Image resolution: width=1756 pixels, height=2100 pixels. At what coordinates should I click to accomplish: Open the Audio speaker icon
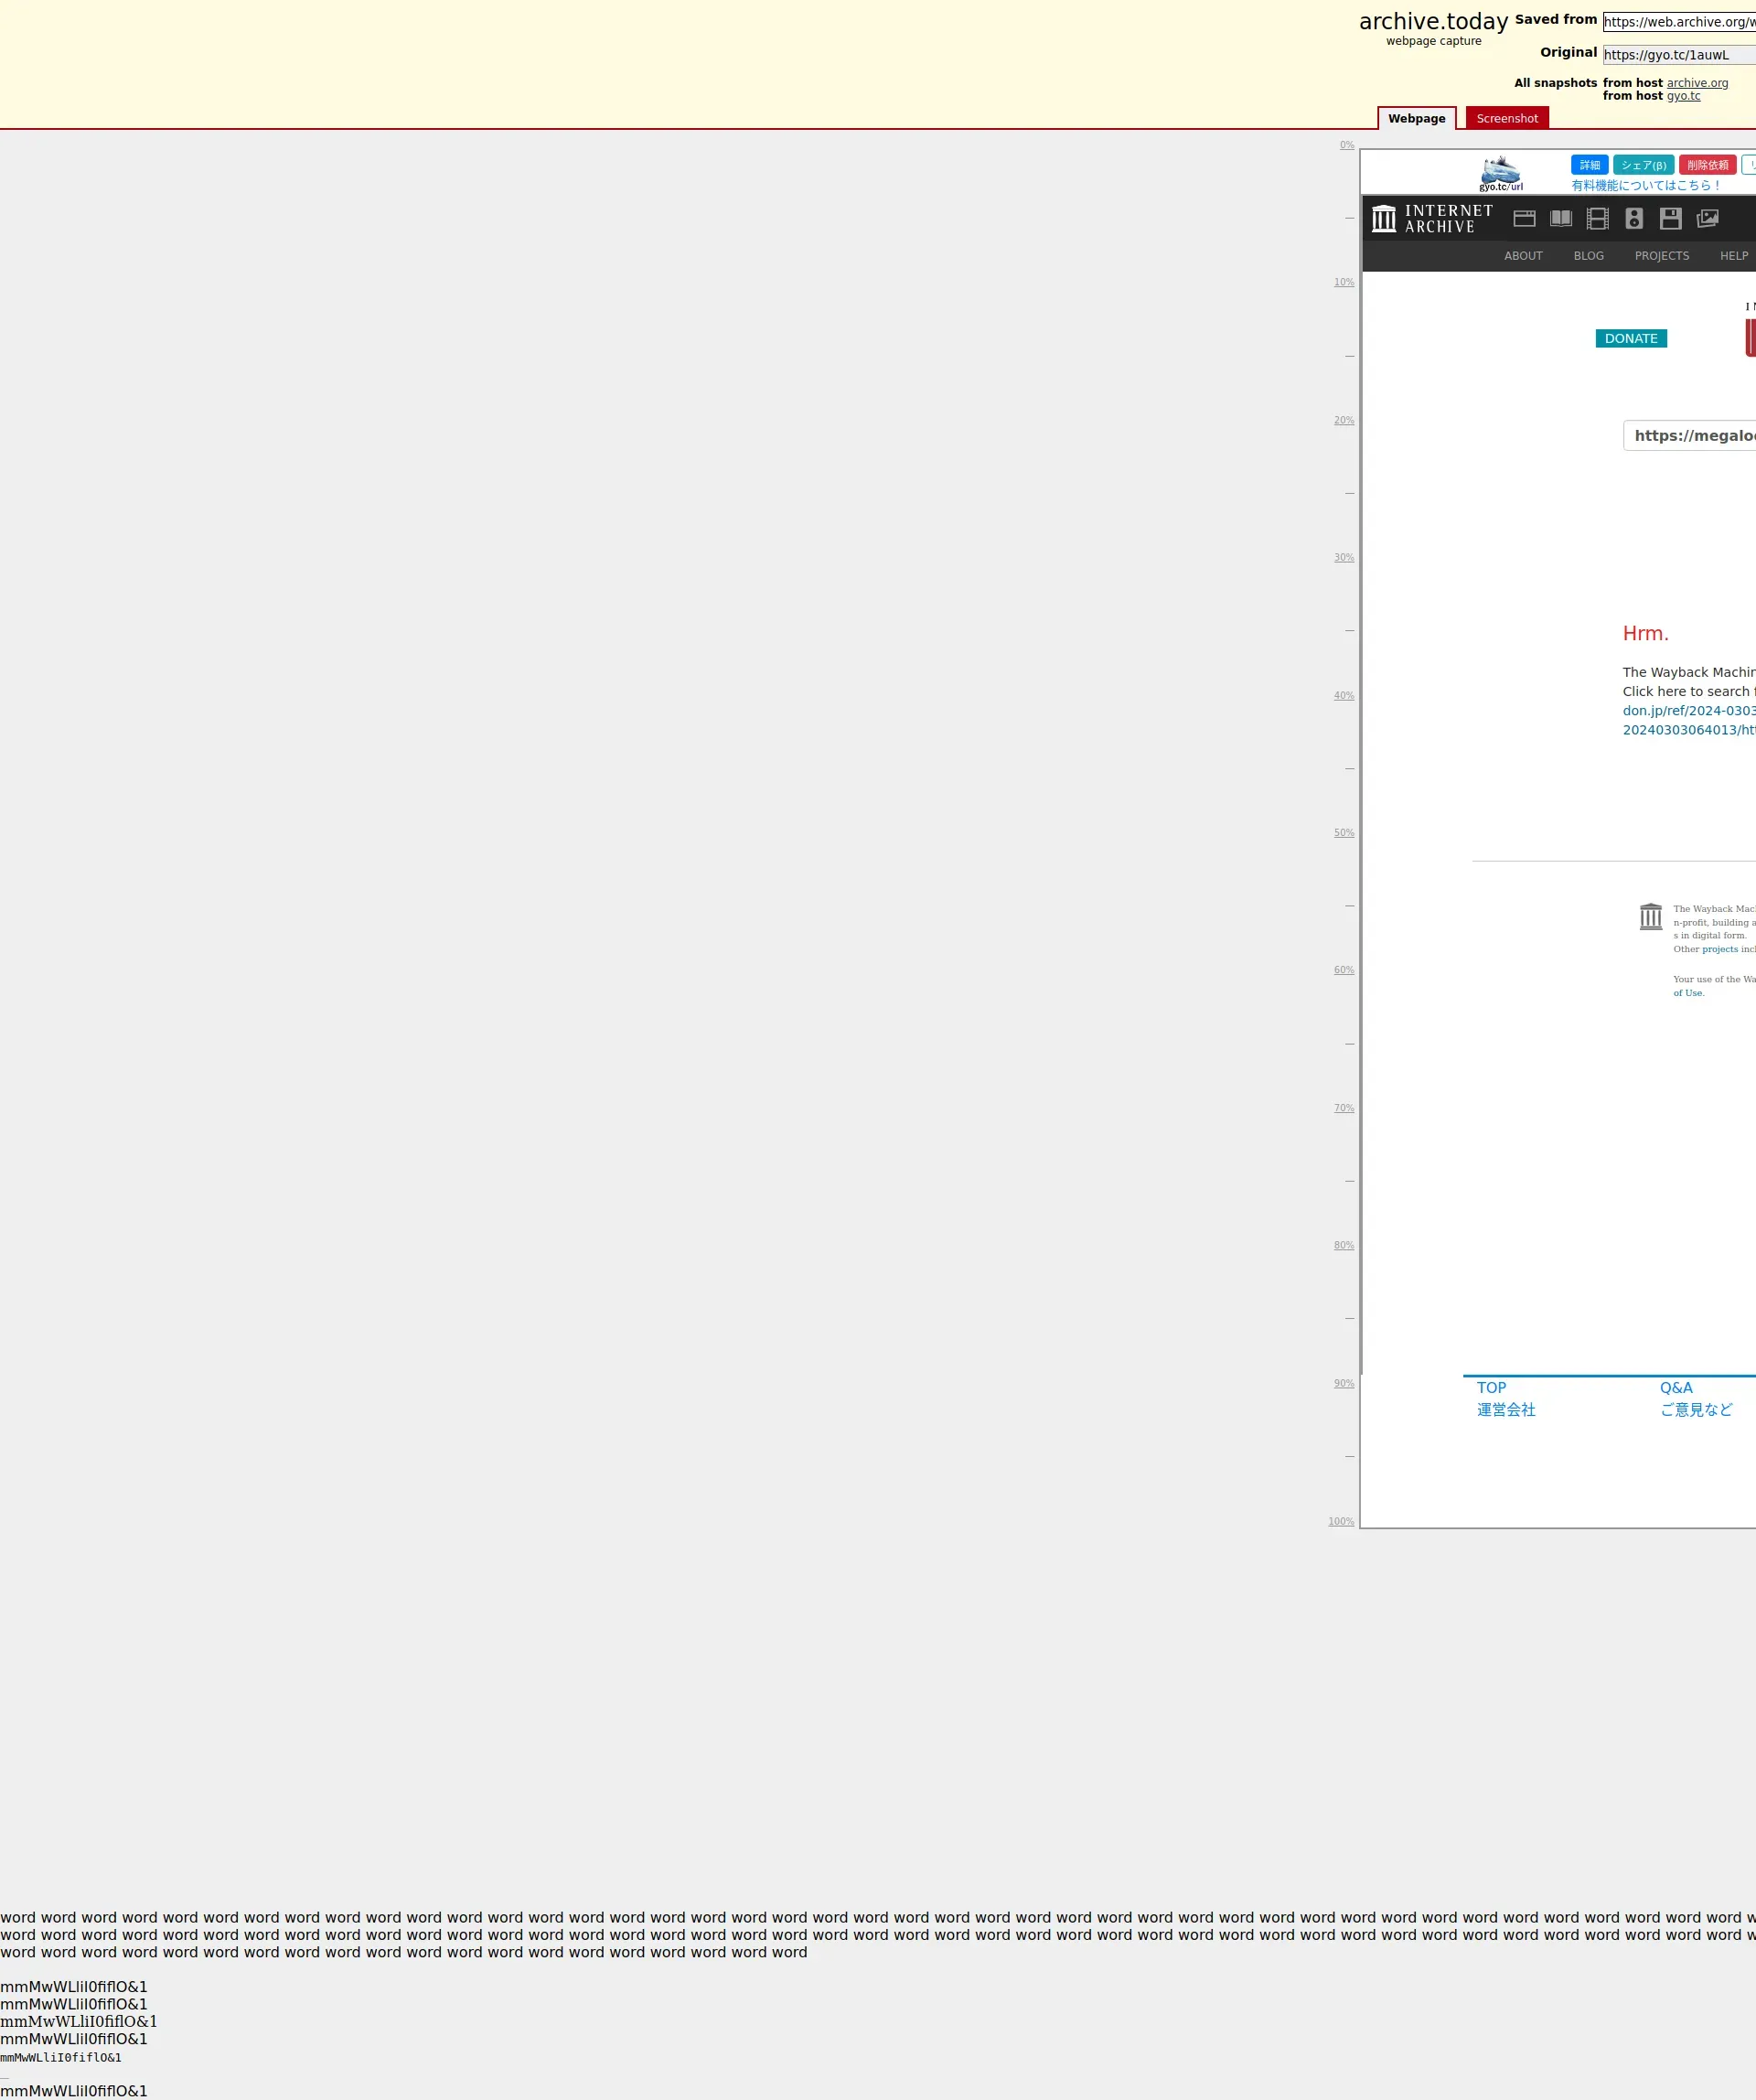tap(1634, 218)
